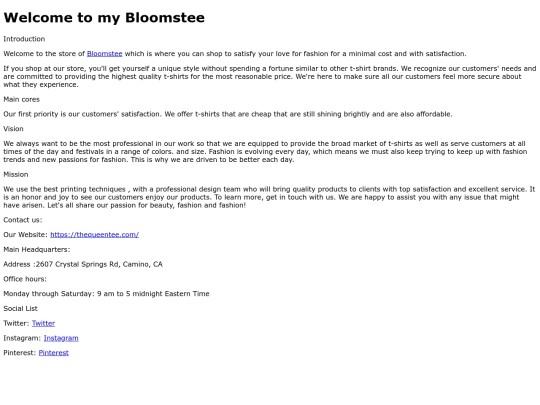Click the Contact us label
Image resolution: width=540 pixels, height=405 pixels.
23,220
